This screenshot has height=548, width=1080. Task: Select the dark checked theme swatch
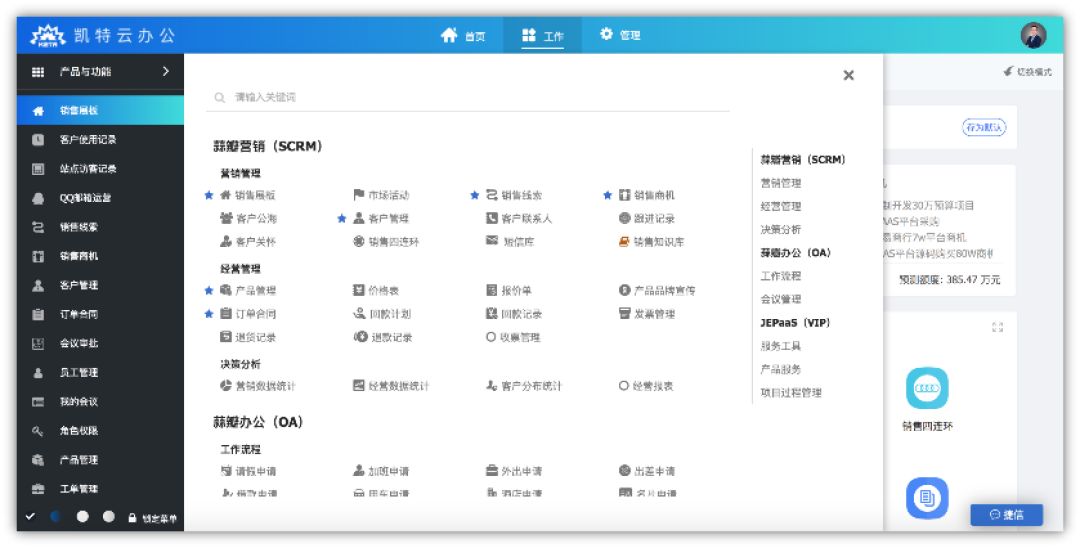(30, 516)
